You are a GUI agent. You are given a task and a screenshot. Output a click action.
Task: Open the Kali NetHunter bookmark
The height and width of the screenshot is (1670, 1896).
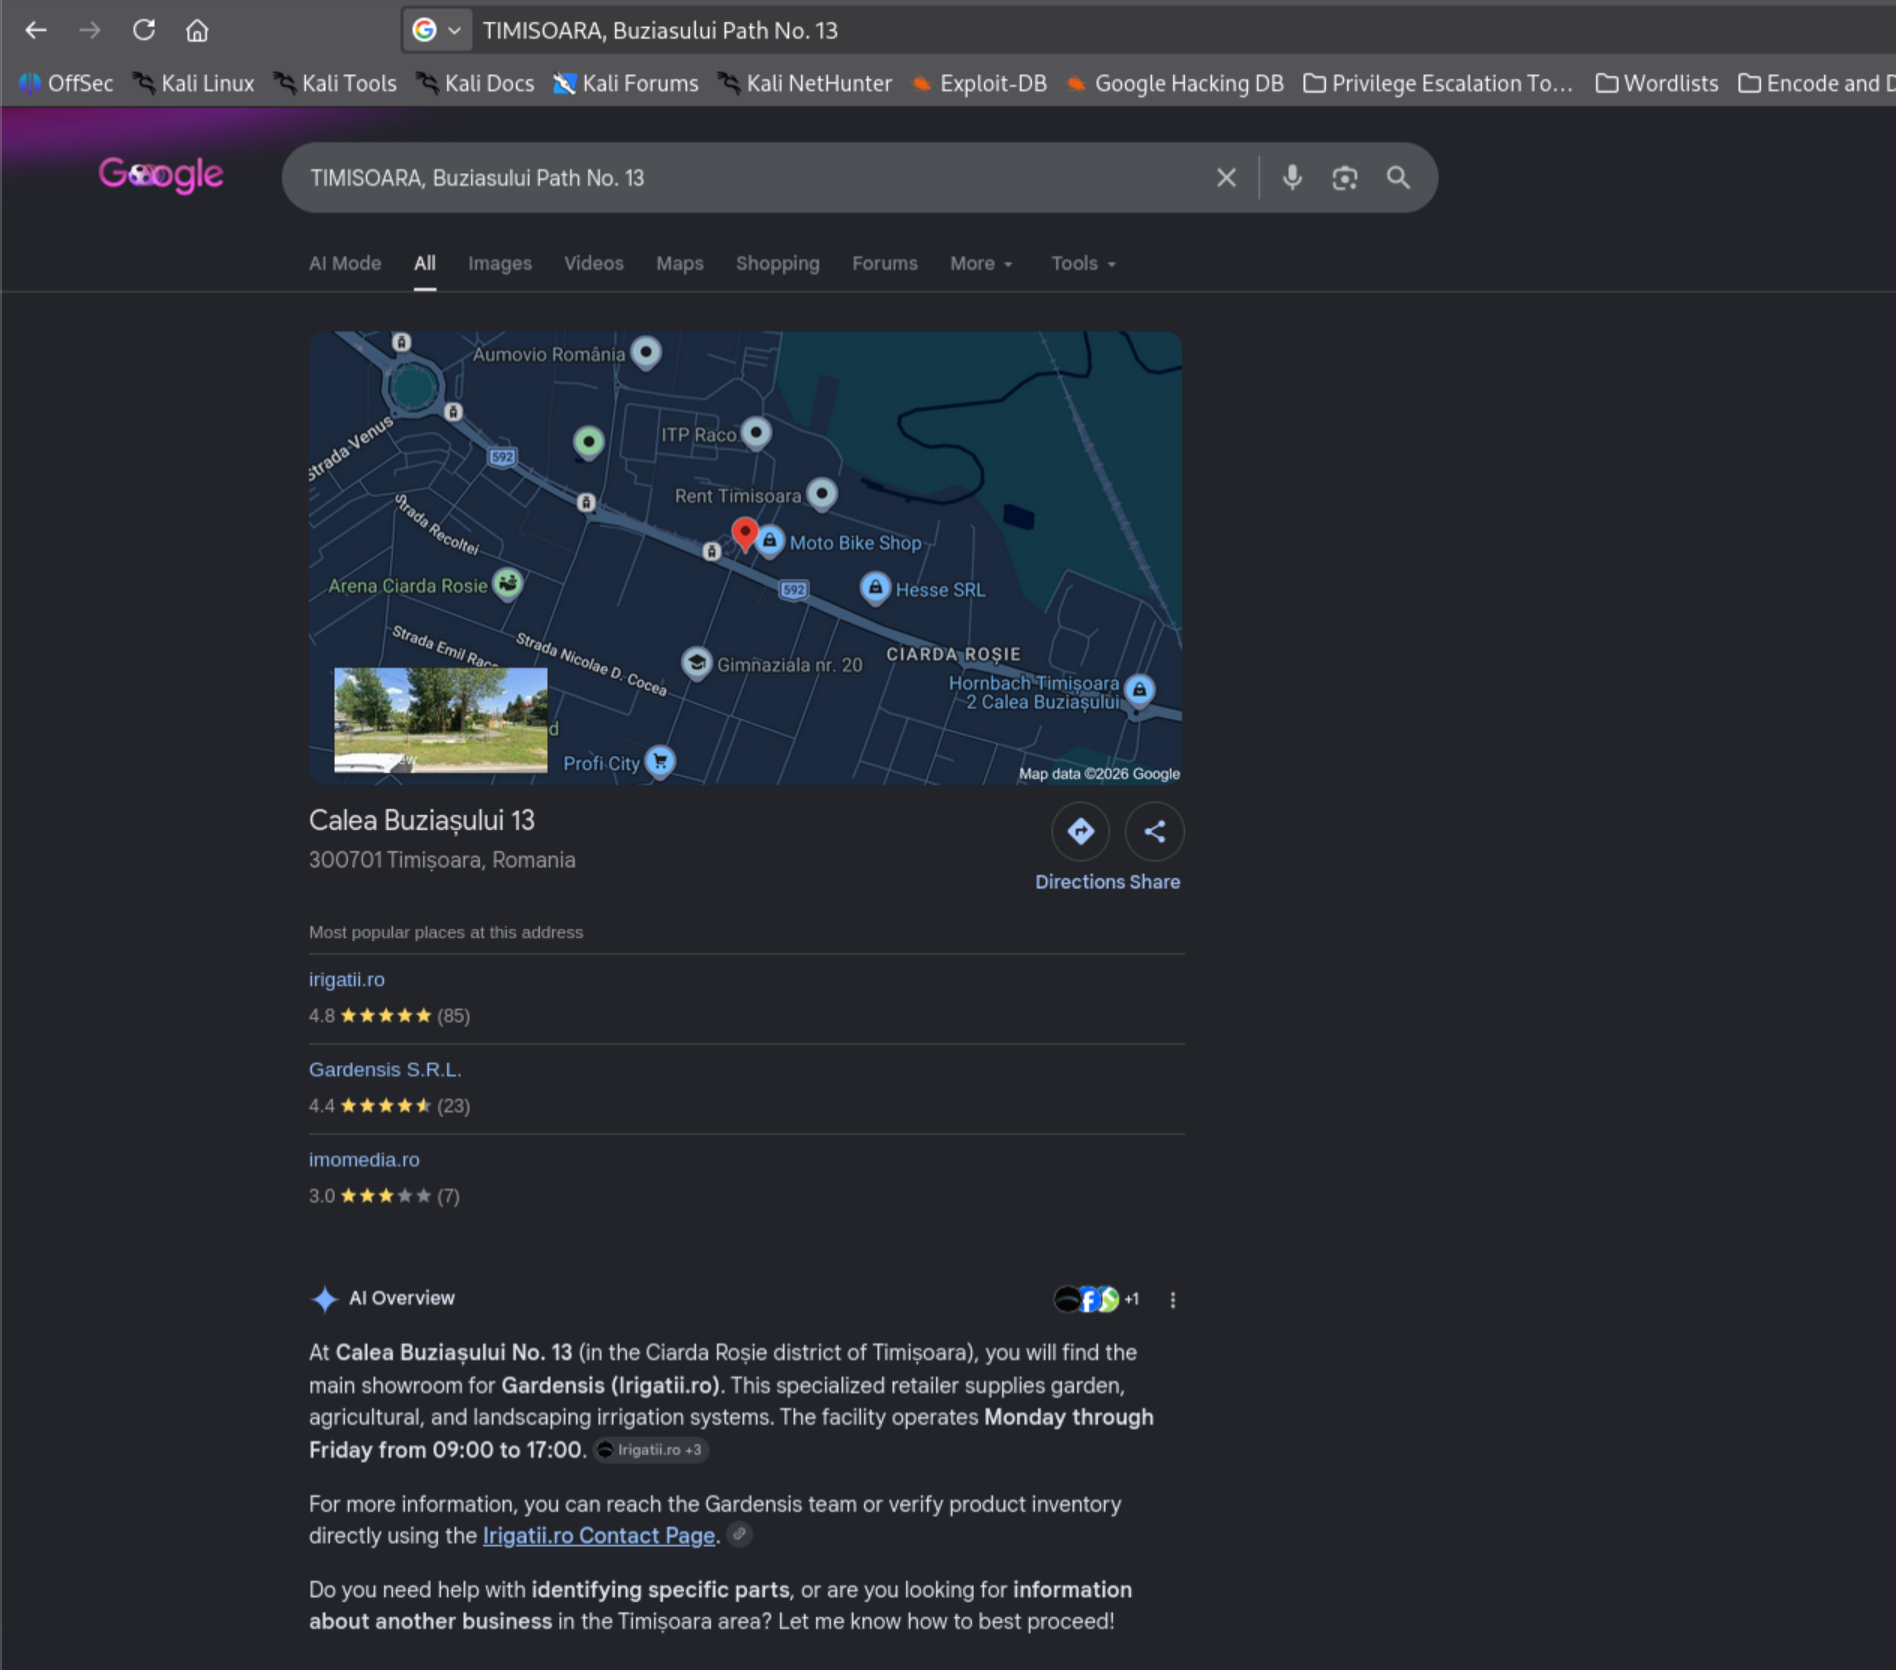click(805, 83)
